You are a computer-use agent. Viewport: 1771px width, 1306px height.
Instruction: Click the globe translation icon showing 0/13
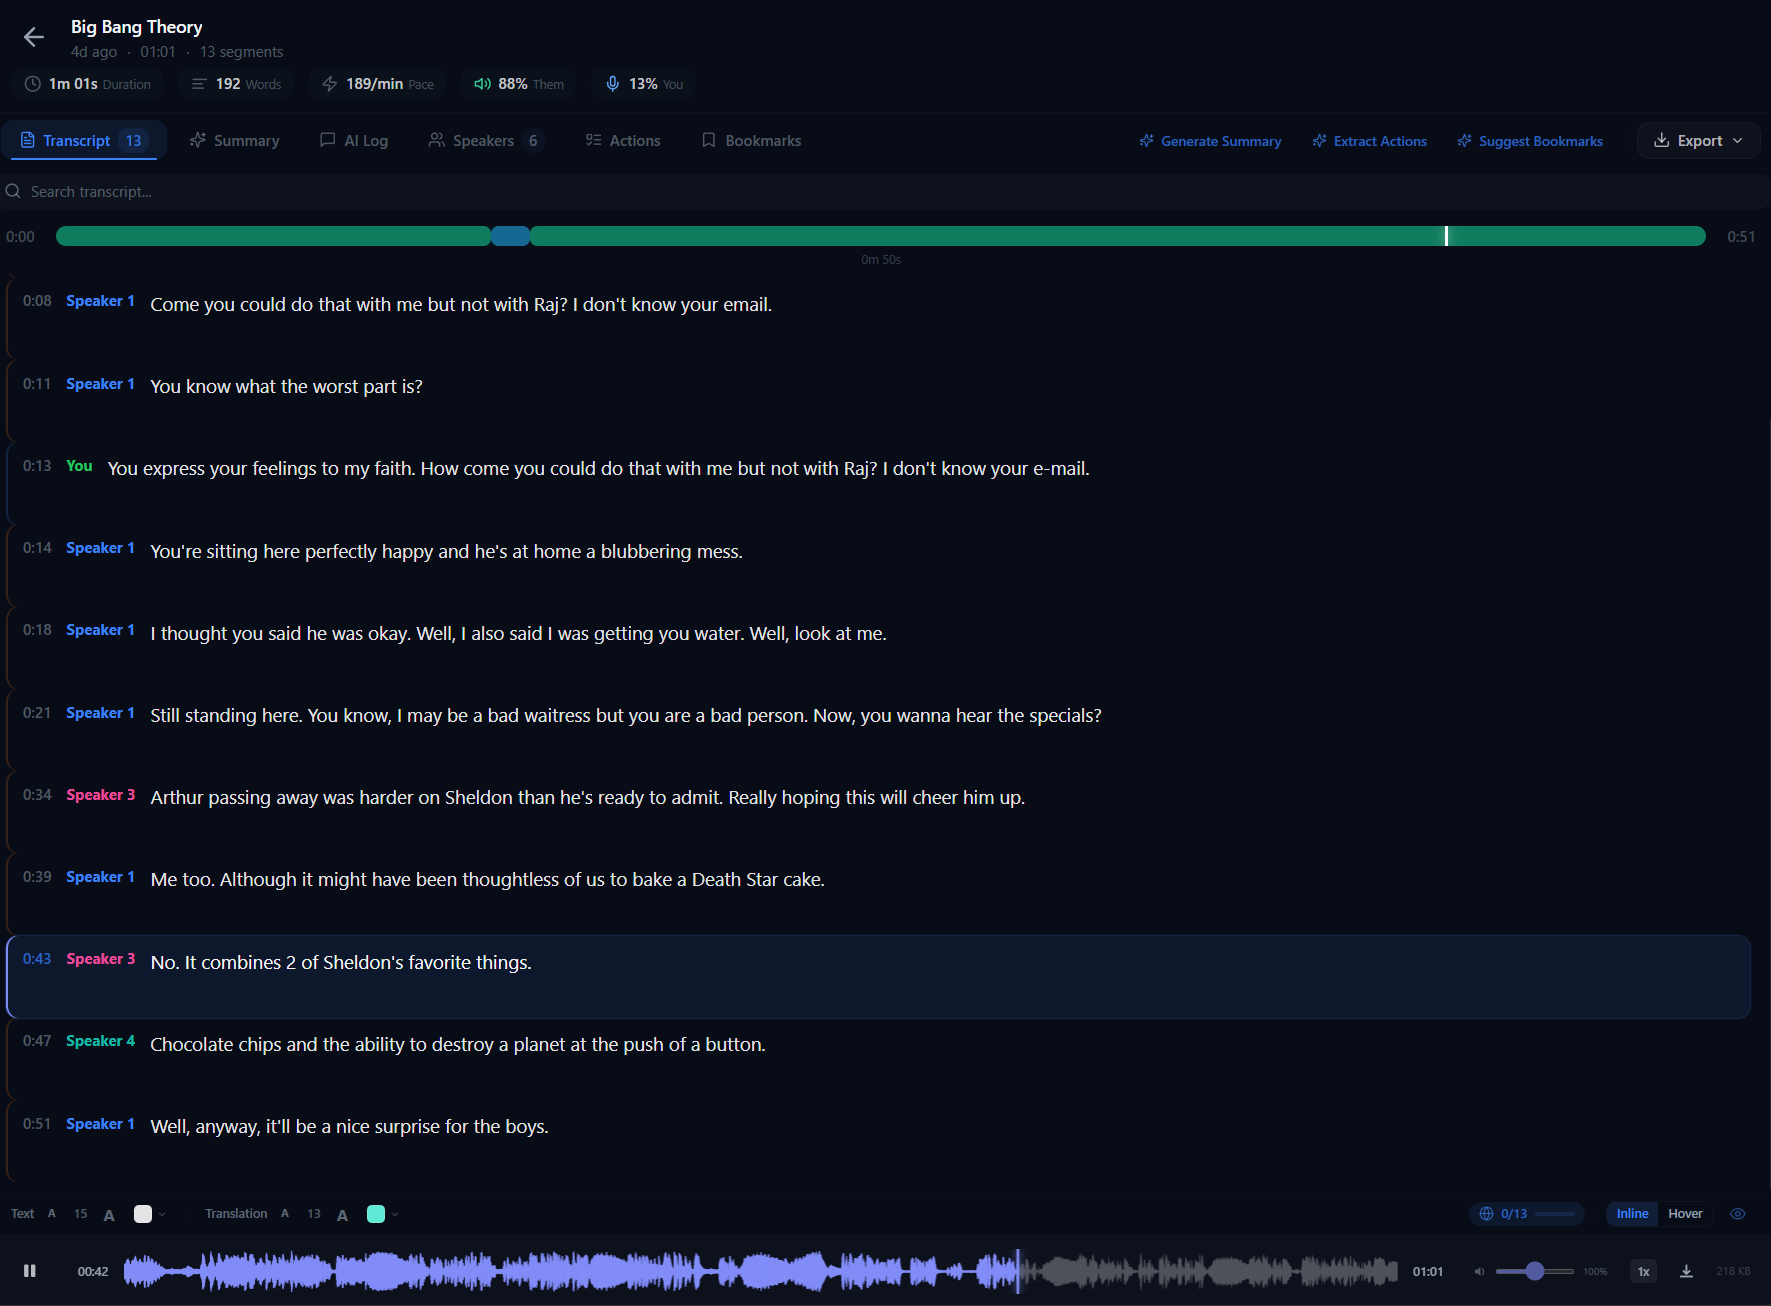pos(1487,1213)
